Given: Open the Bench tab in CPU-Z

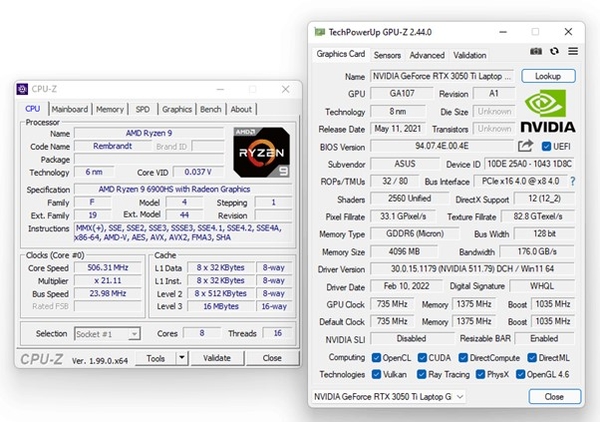Looking at the screenshot, I should tap(211, 109).
